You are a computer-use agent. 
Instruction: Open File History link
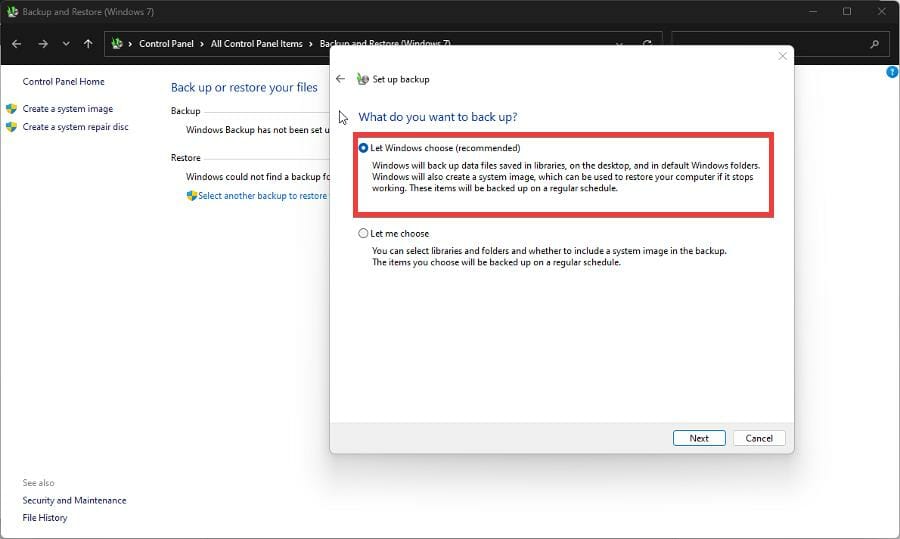[x=45, y=518]
